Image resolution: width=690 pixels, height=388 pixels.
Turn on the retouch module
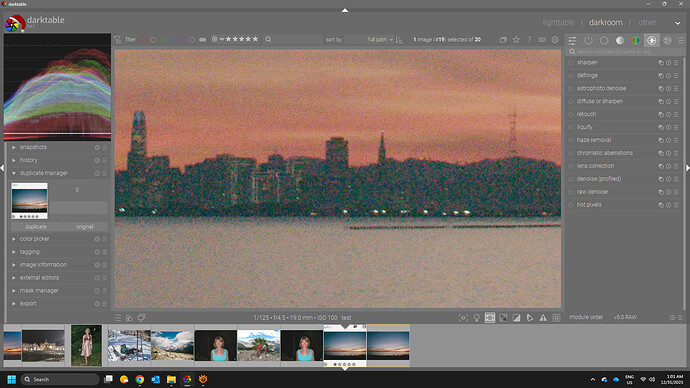tap(571, 114)
